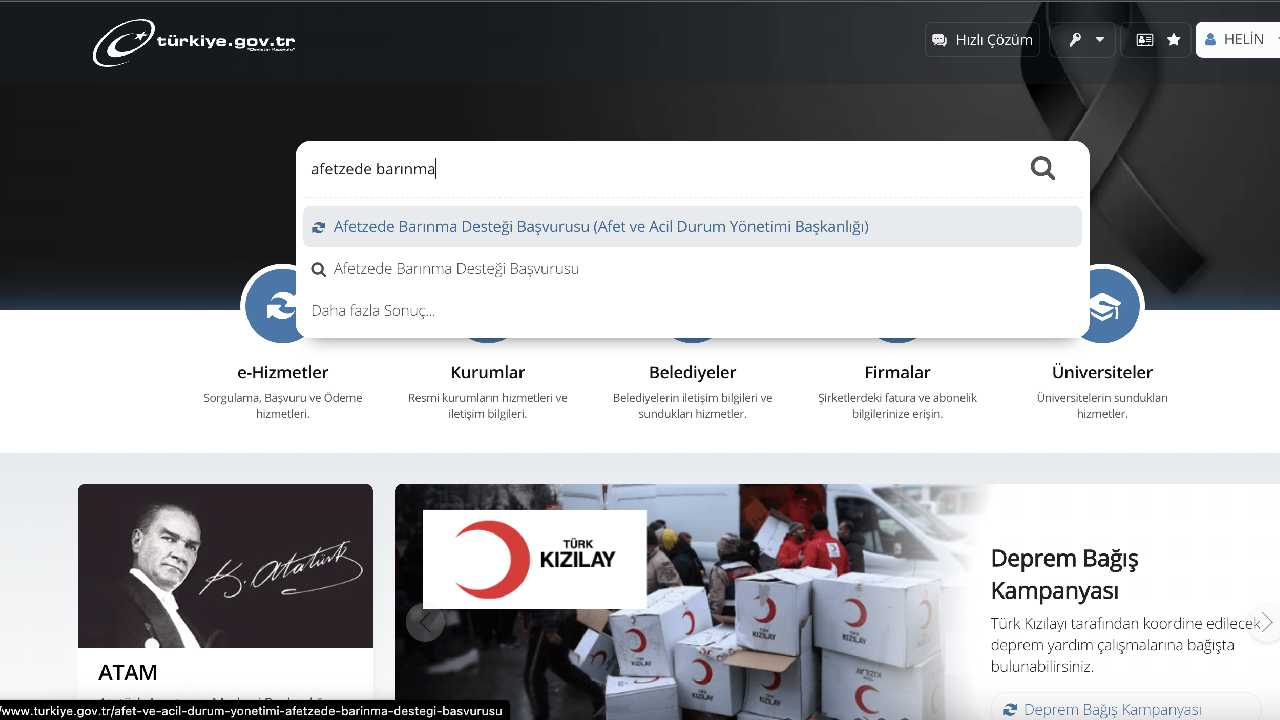Click the türkiye.gov.tr logo

tap(194, 43)
